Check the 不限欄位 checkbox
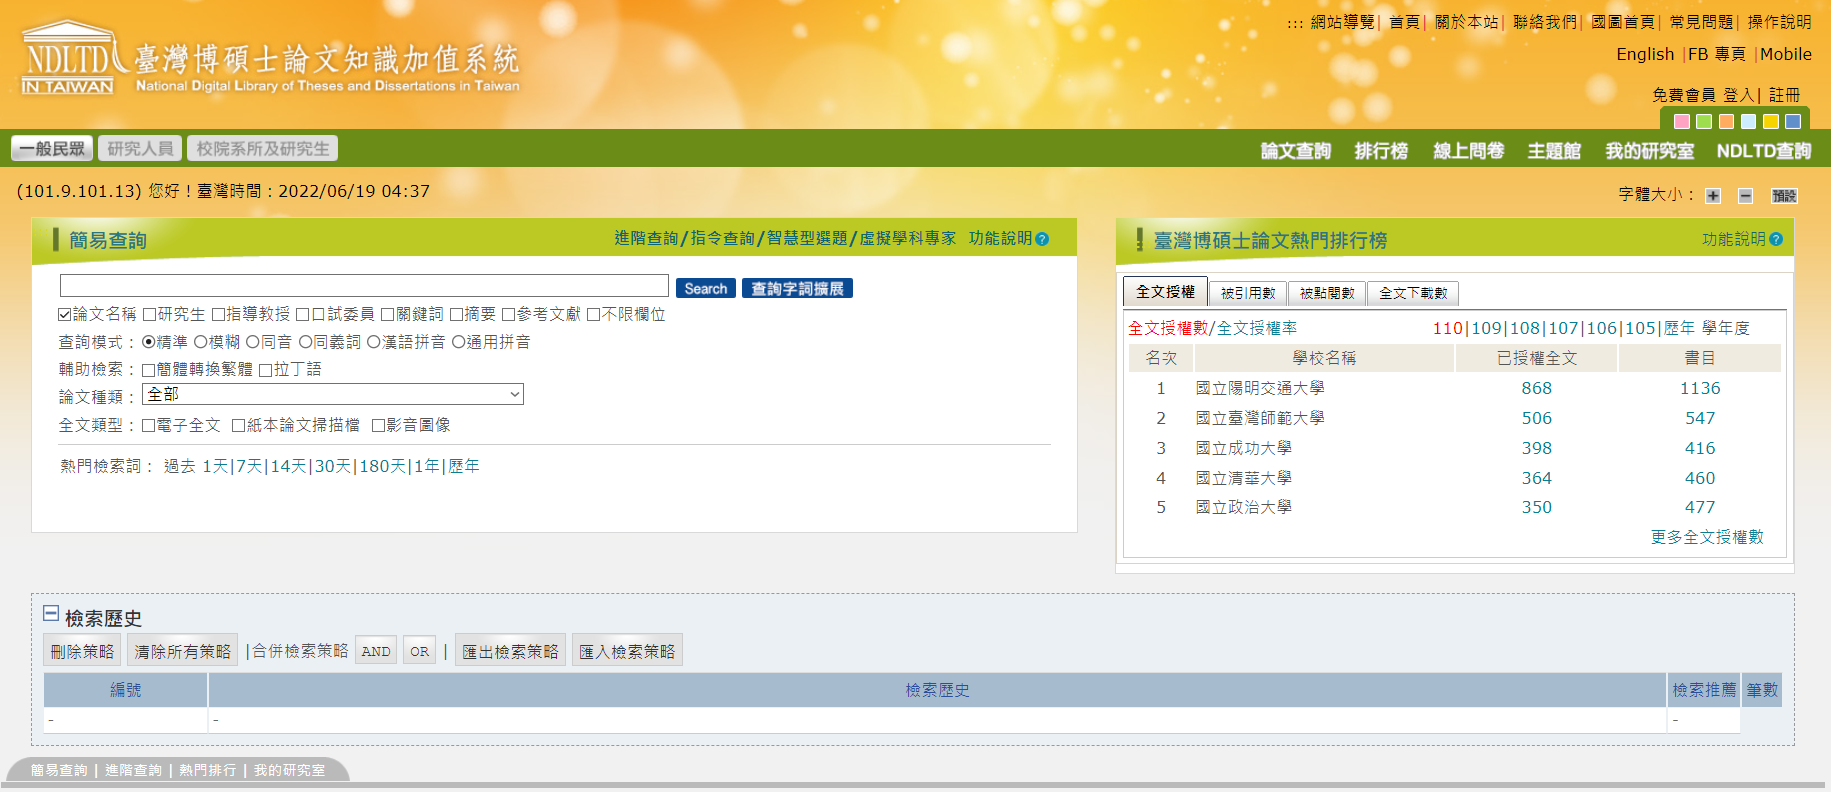The image size is (1831, 792). pyautogui.click(x=593, y=315)
